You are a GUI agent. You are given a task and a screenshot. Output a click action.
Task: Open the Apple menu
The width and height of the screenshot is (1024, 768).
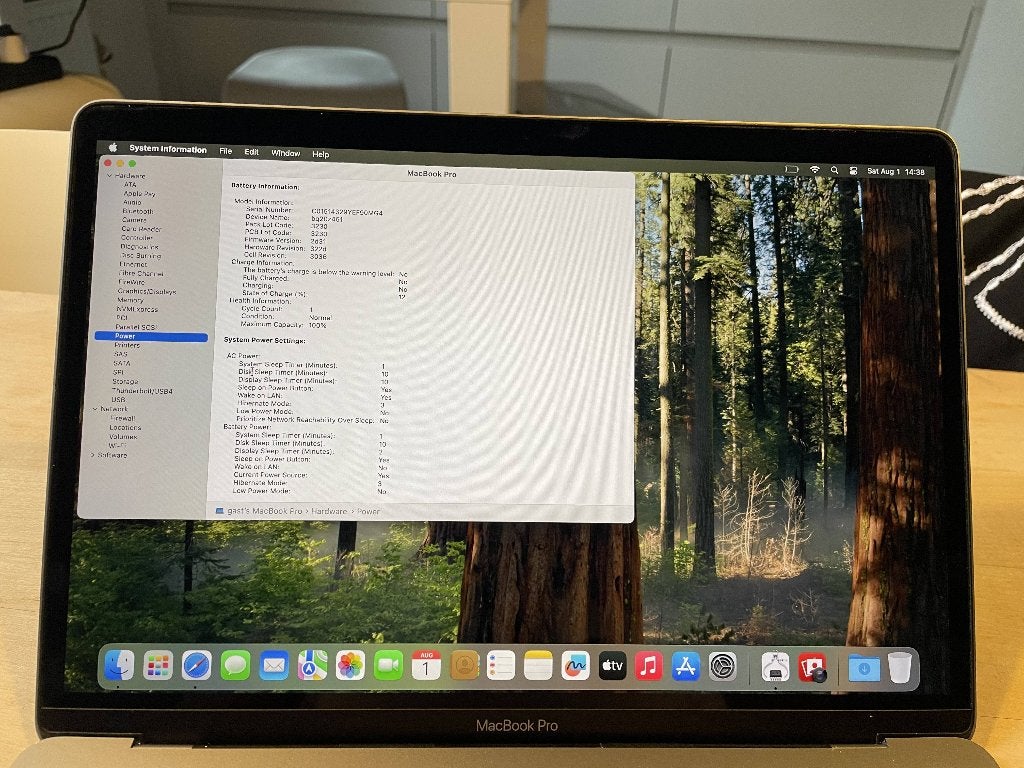pyautogui.click(x=113, y=148)
